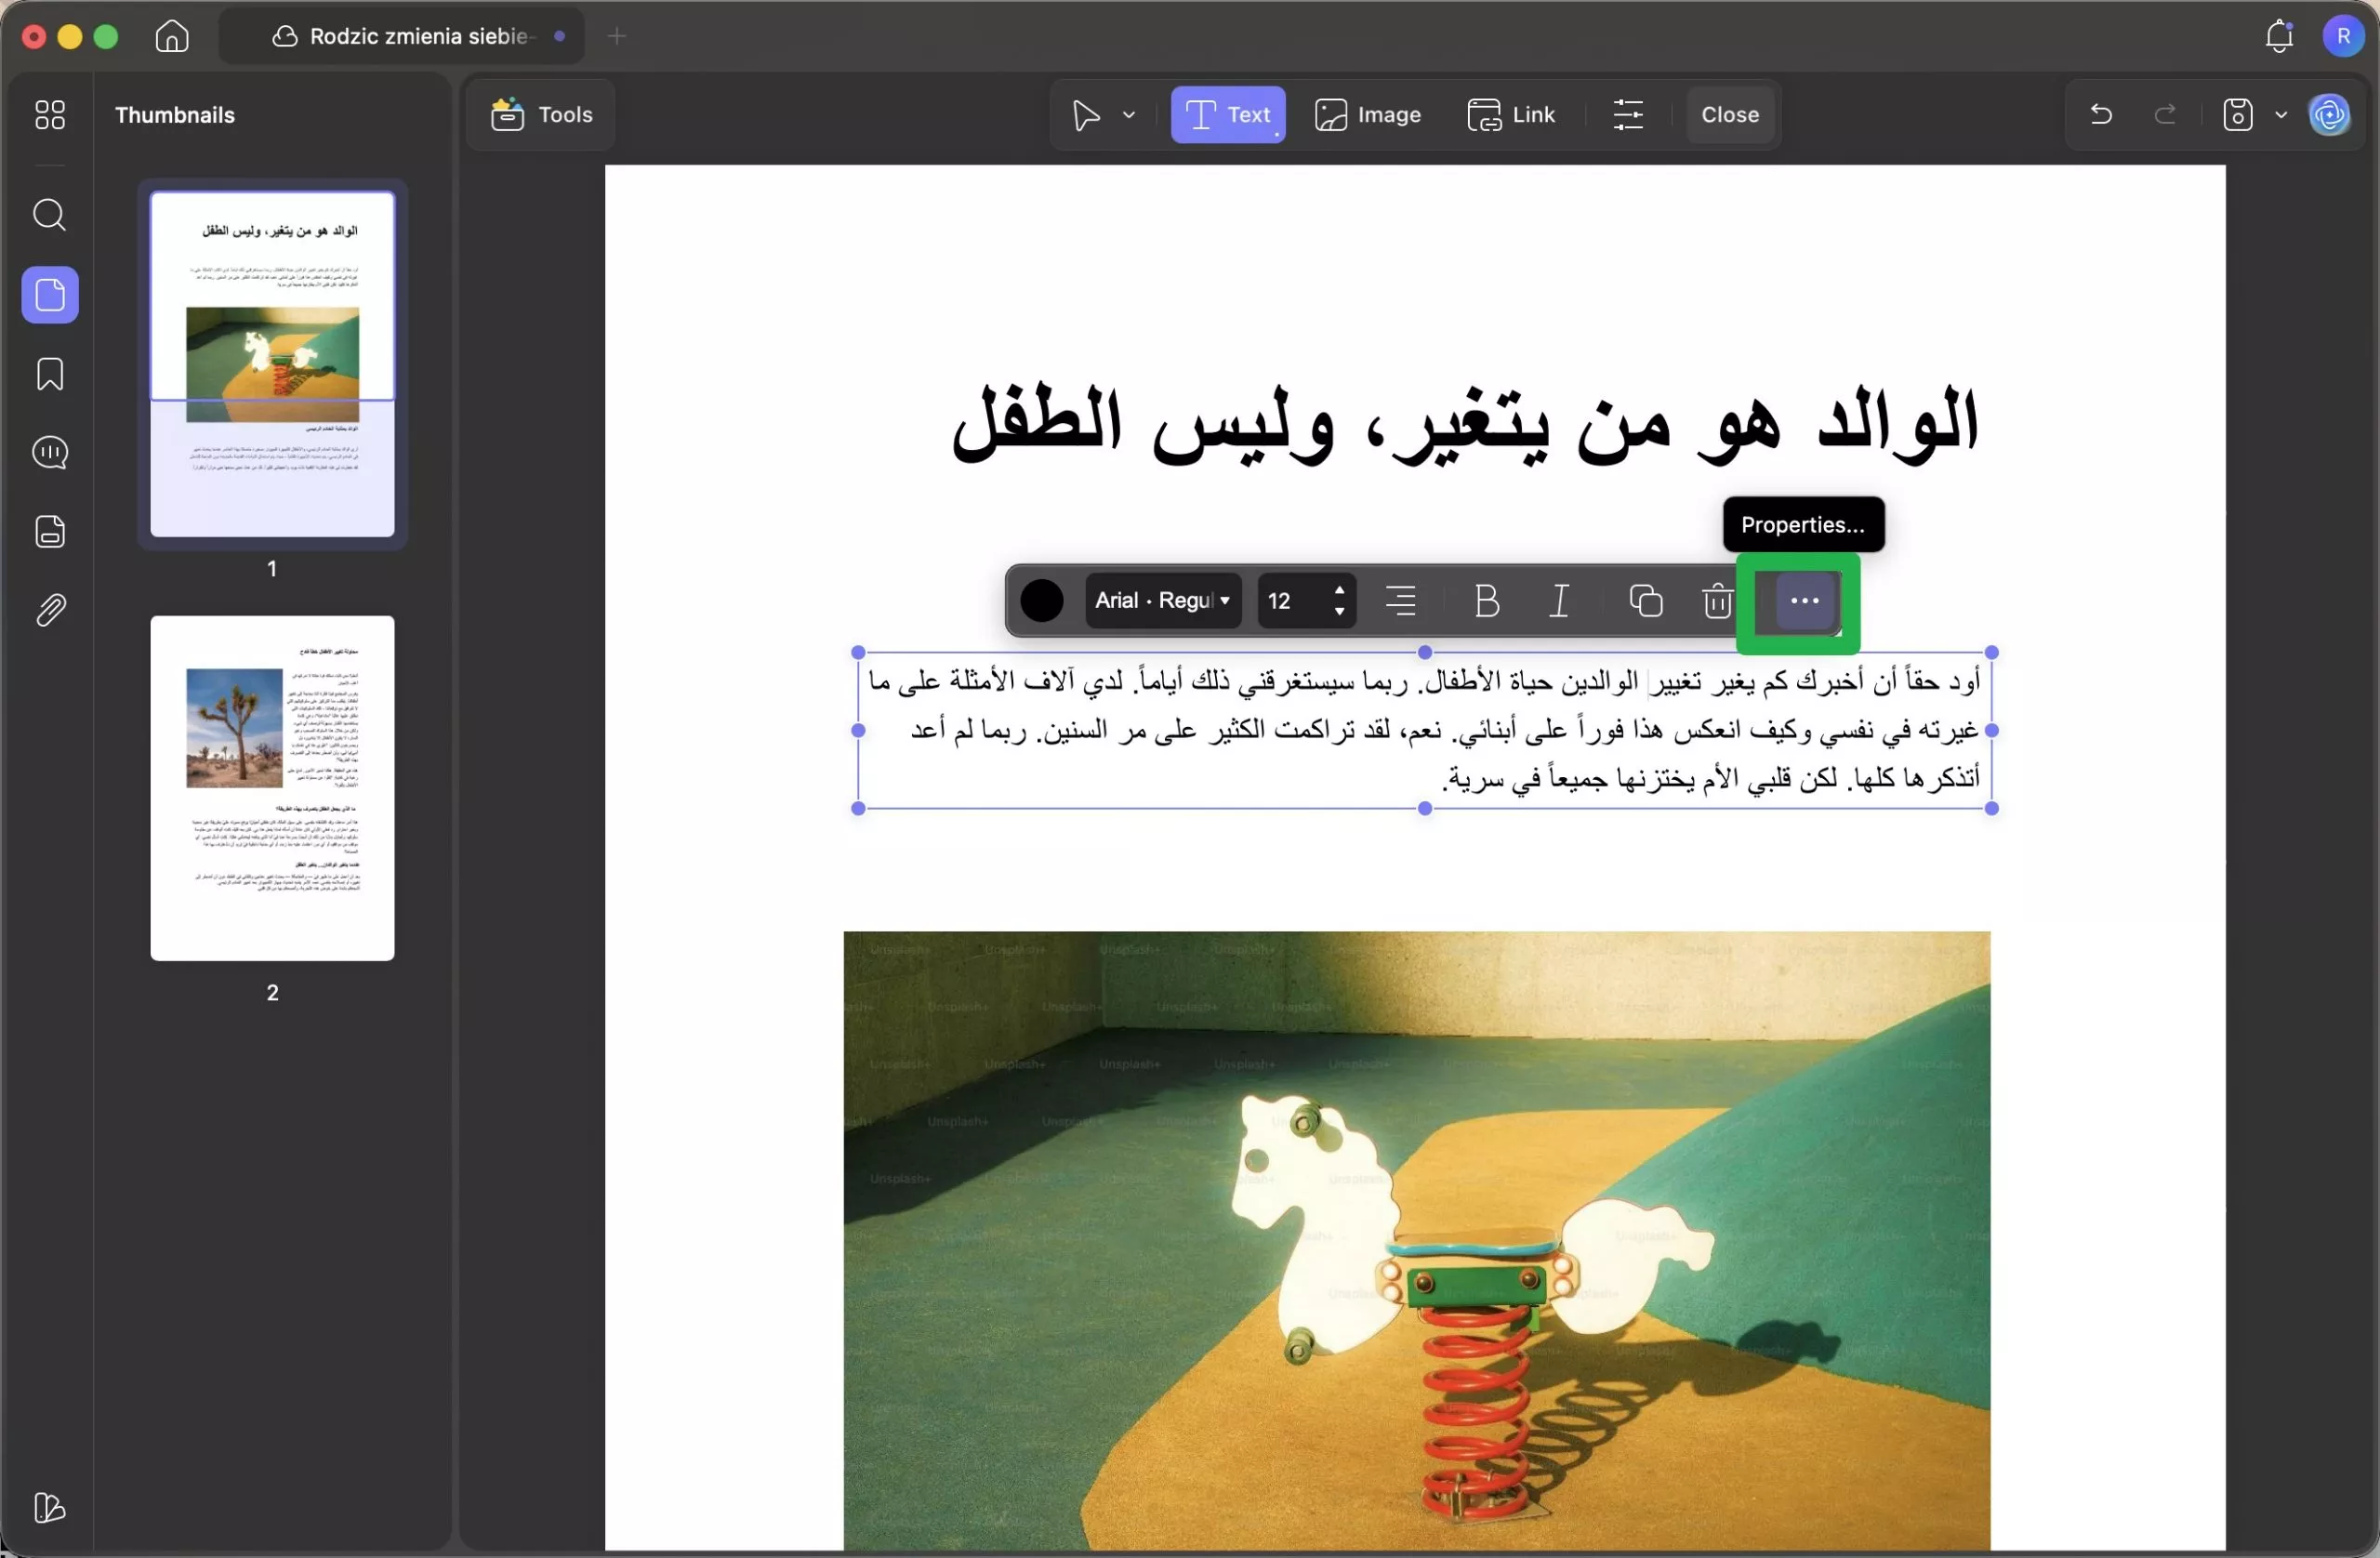Viewport: 2380px width, 1558px height.
Task: Select the Image editing tool
Action: [1368, 114]
